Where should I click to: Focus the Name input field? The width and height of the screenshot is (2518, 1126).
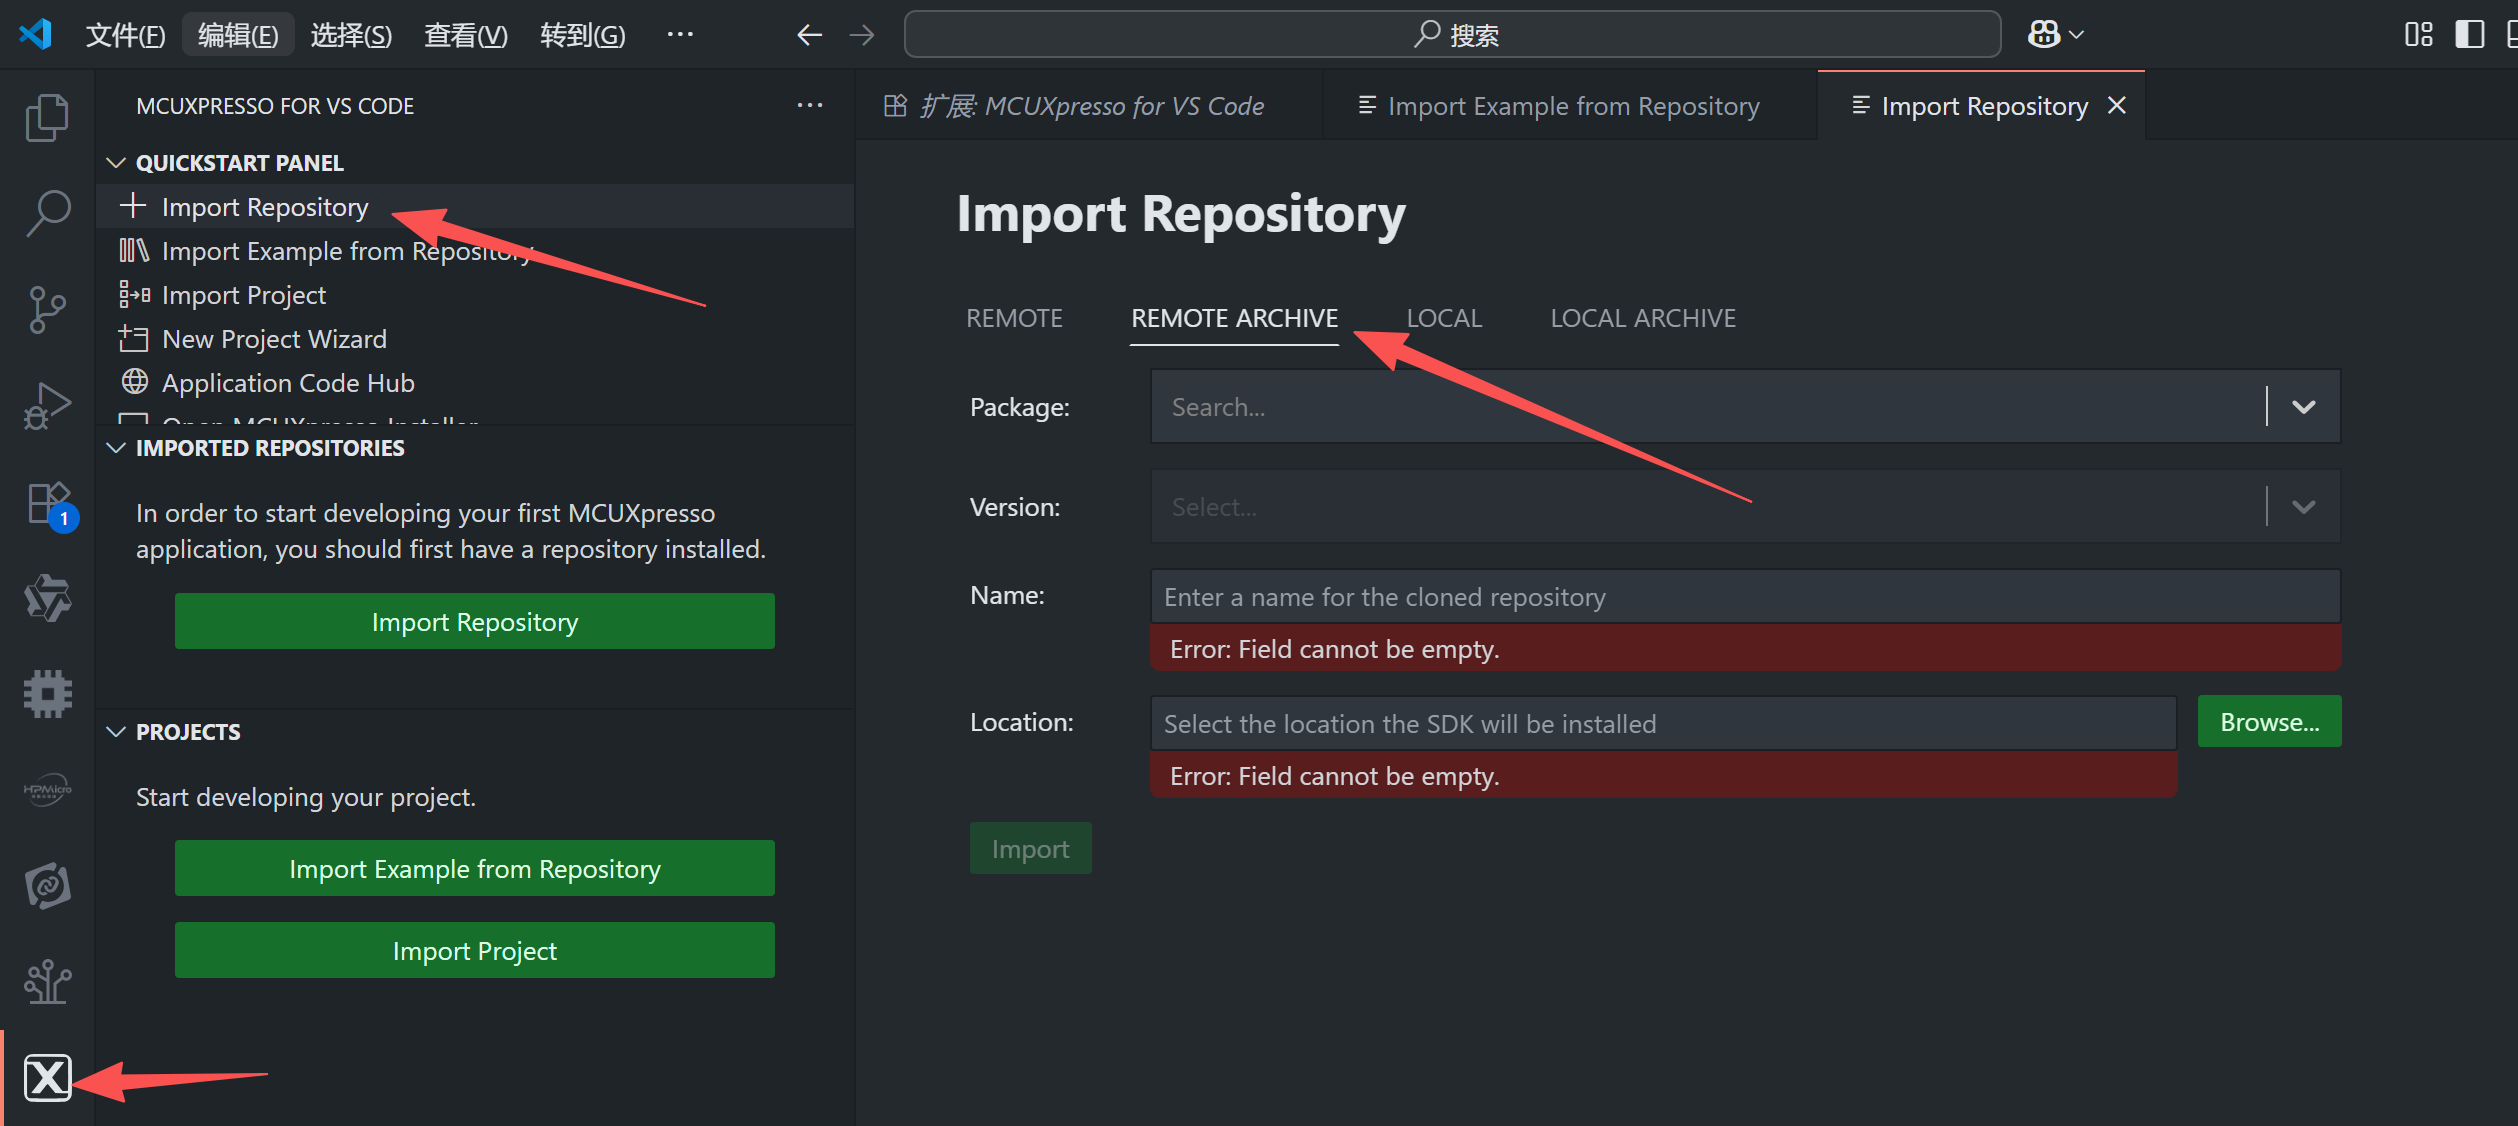1744,597
